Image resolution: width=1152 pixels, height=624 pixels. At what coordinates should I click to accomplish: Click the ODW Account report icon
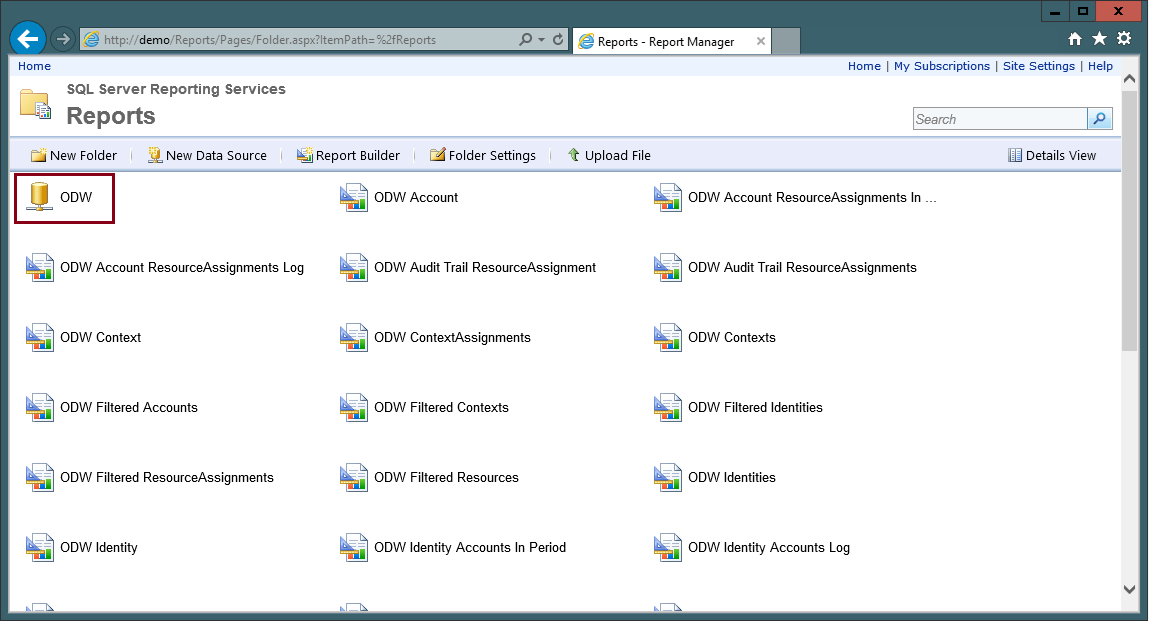coord(353,197)
